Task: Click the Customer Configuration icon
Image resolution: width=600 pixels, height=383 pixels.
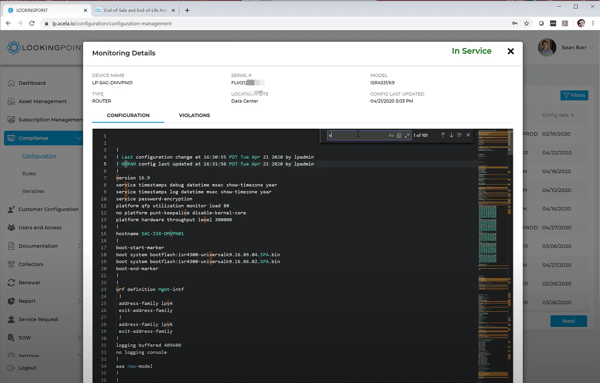Action: [11, 209]
